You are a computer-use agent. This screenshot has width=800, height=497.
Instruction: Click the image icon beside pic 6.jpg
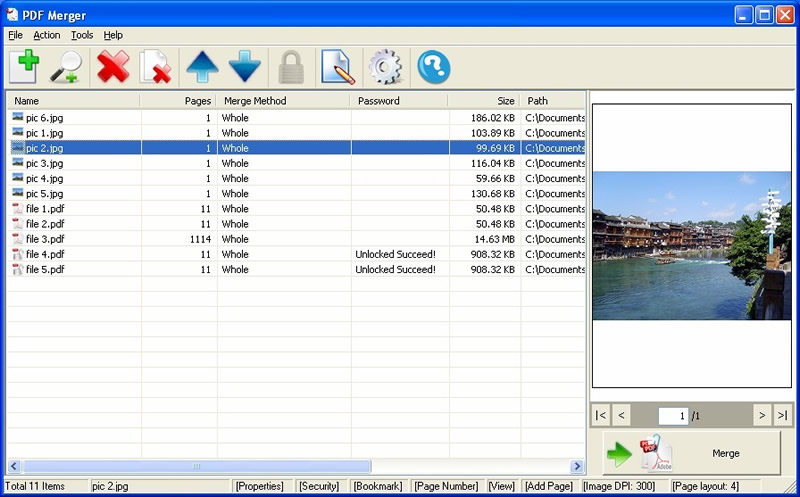pos(18,117)
